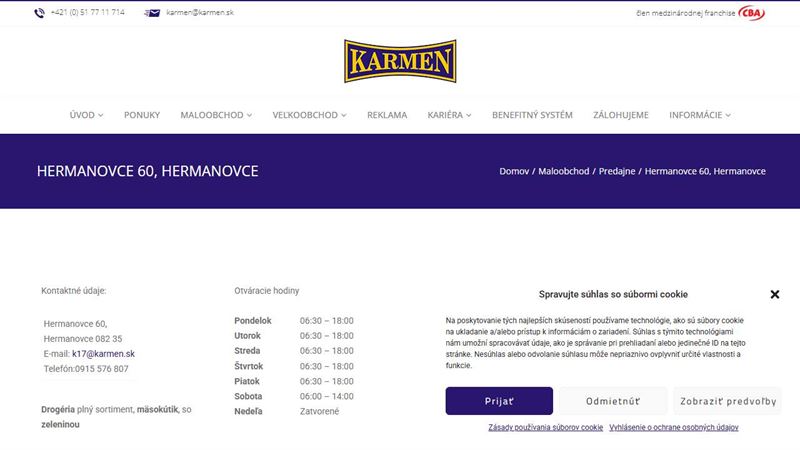
Task: Go to Benefitný systém page
Action: 532,115
